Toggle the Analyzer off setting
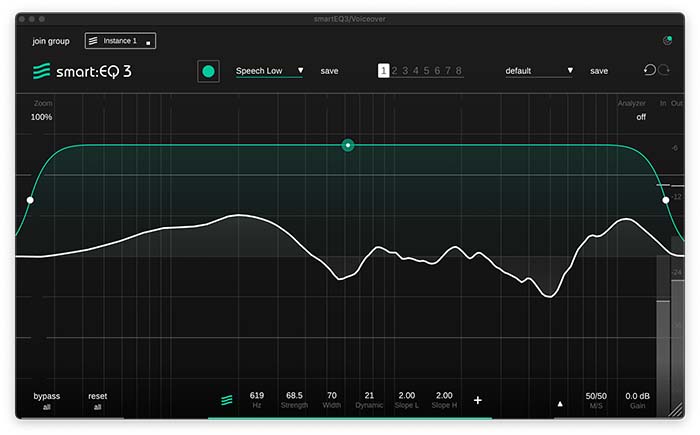This screenshot has height=435, width=700. tap(641, 117)
